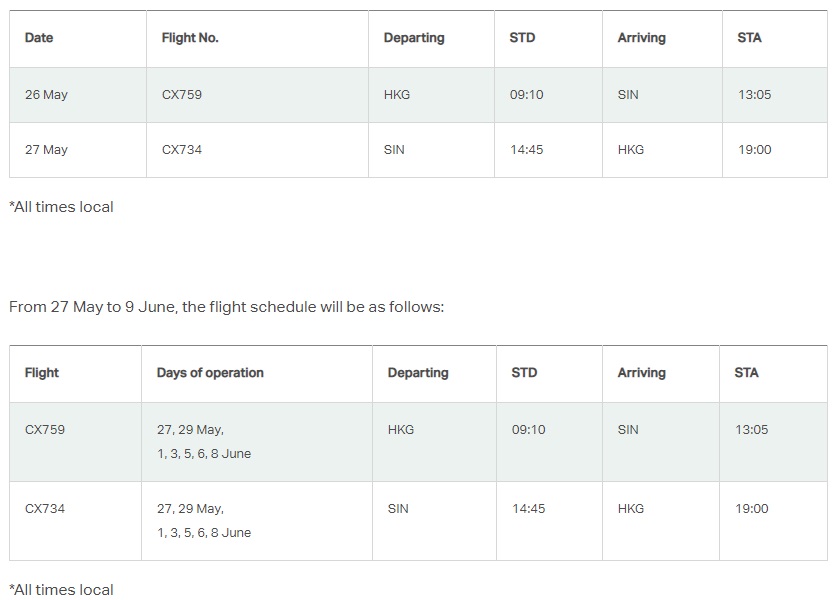Select the "*All times local" note under the first table

point(62,207)
